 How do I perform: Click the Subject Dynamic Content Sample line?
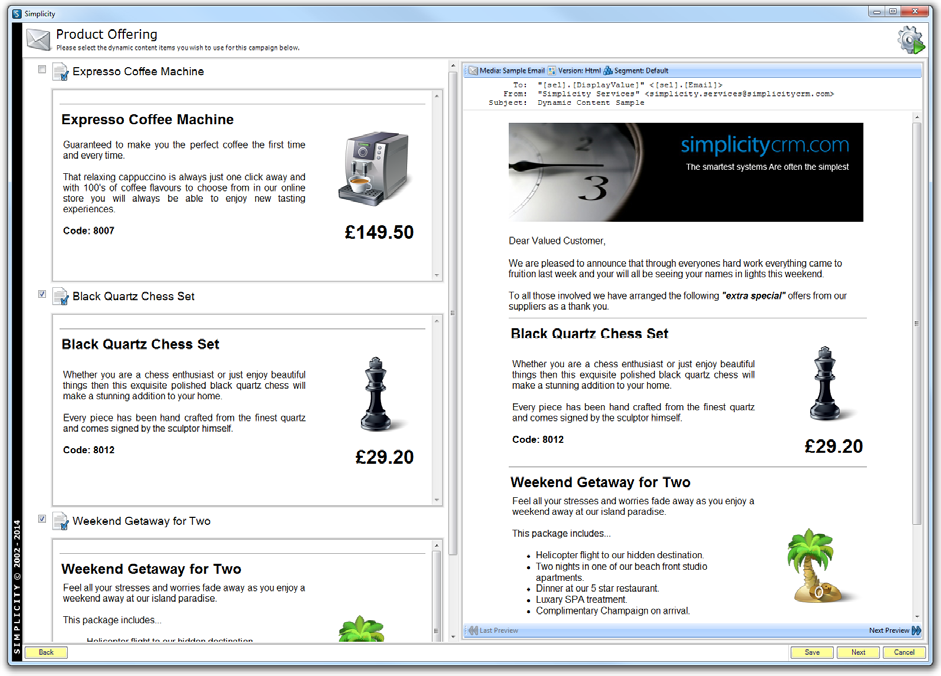566,103
